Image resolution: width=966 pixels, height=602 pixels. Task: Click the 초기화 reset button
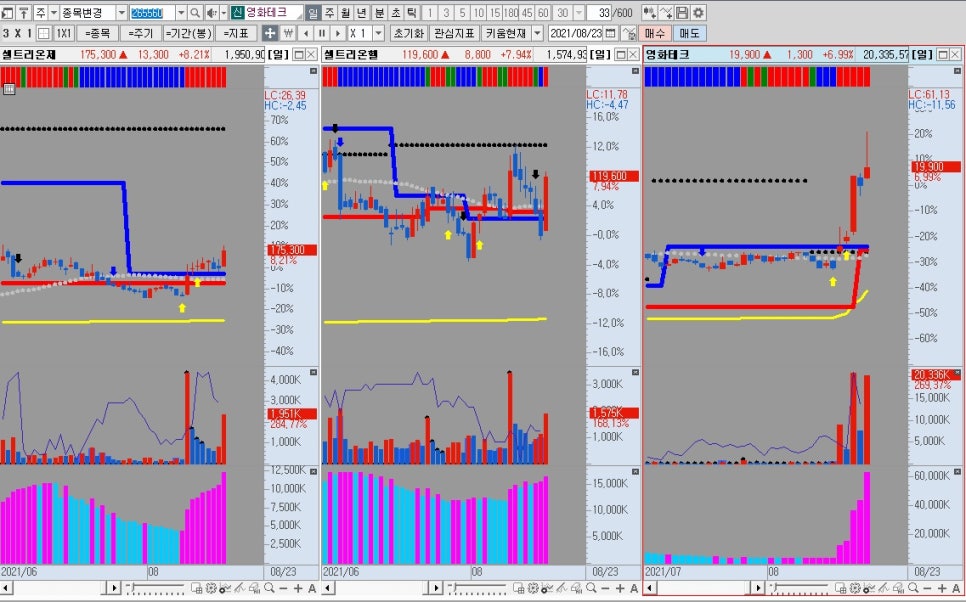click(409, 33)
